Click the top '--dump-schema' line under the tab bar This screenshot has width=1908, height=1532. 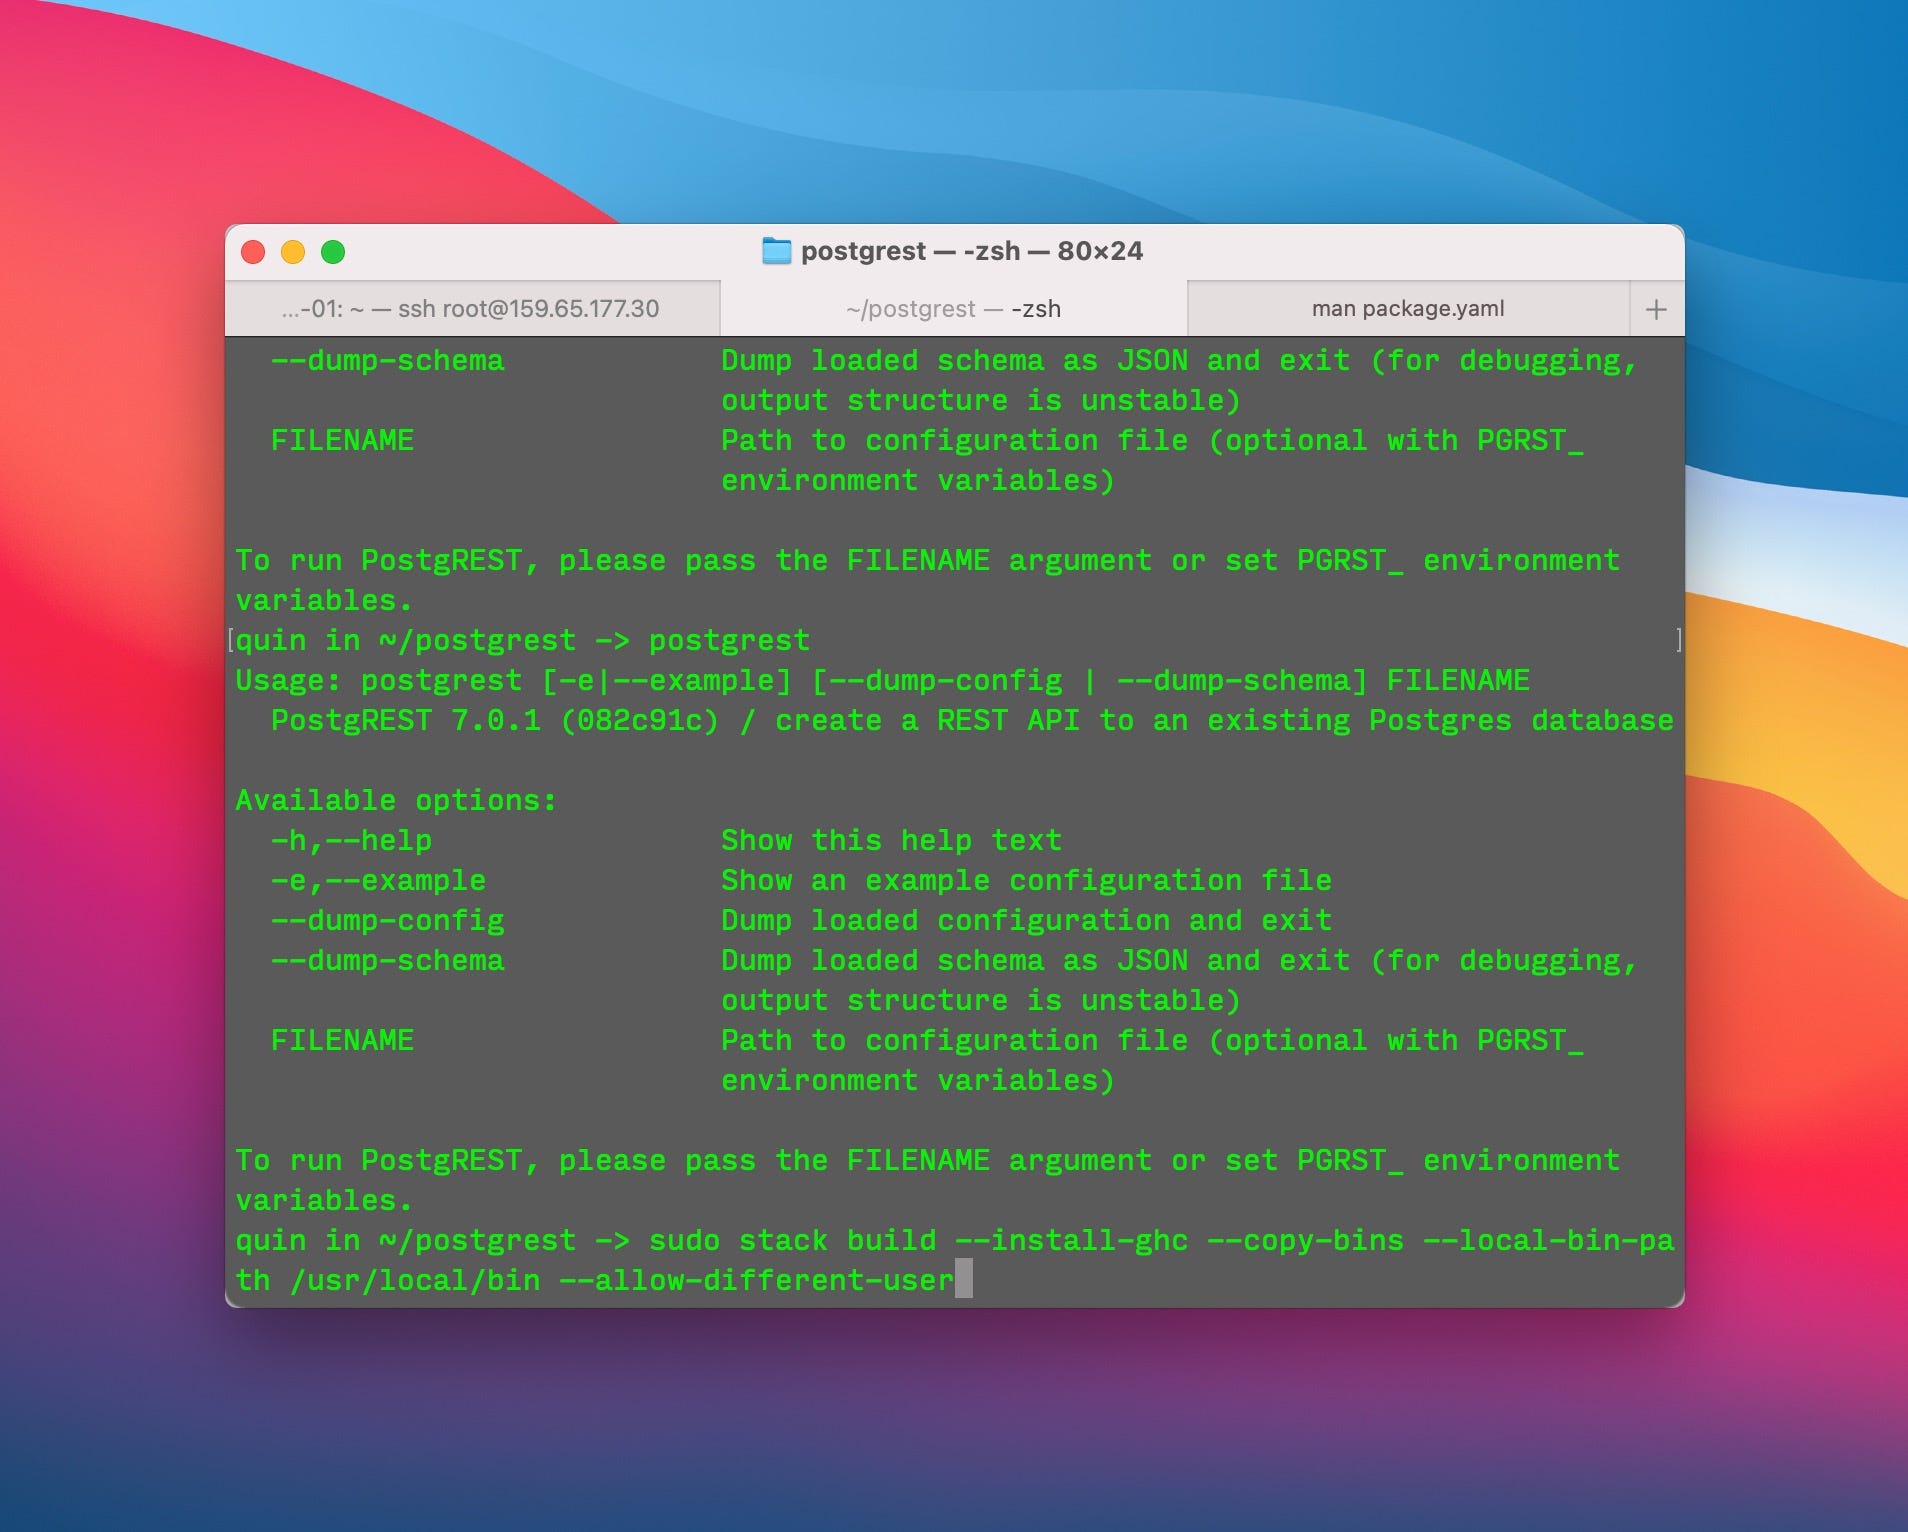(388, 360)
